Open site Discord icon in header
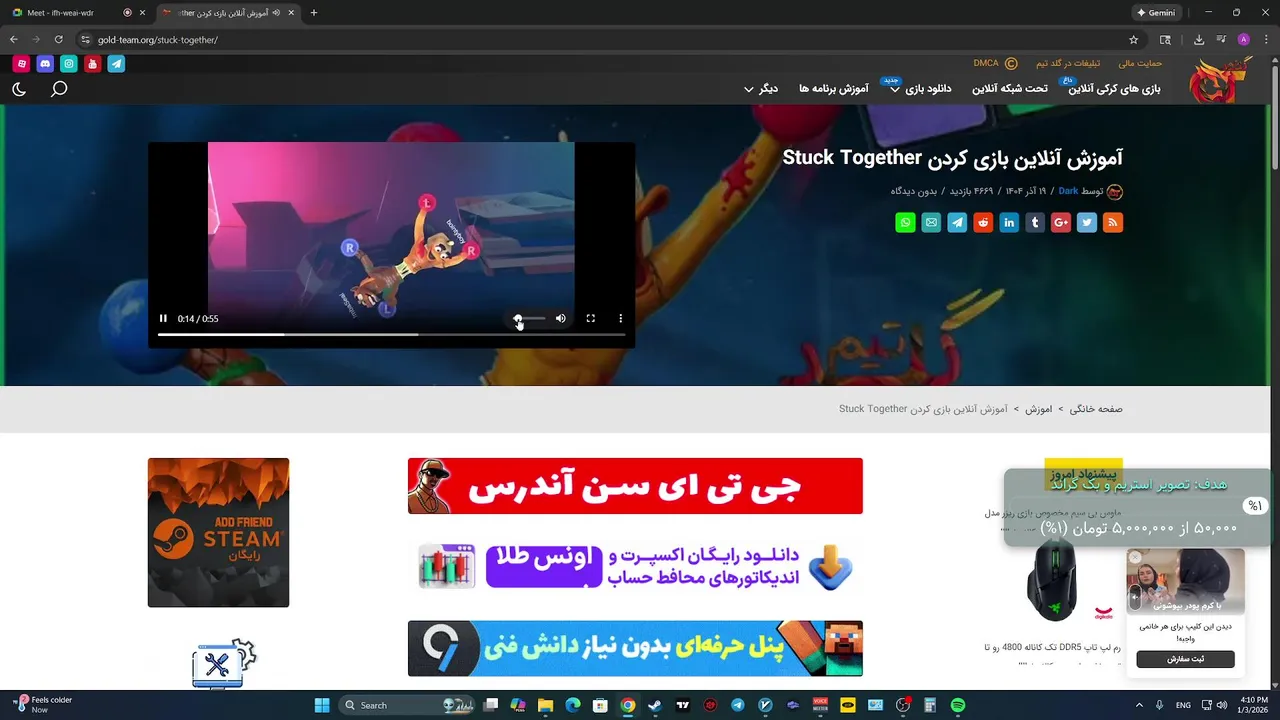Screen dimensions: 1280x720 (45, 64)
